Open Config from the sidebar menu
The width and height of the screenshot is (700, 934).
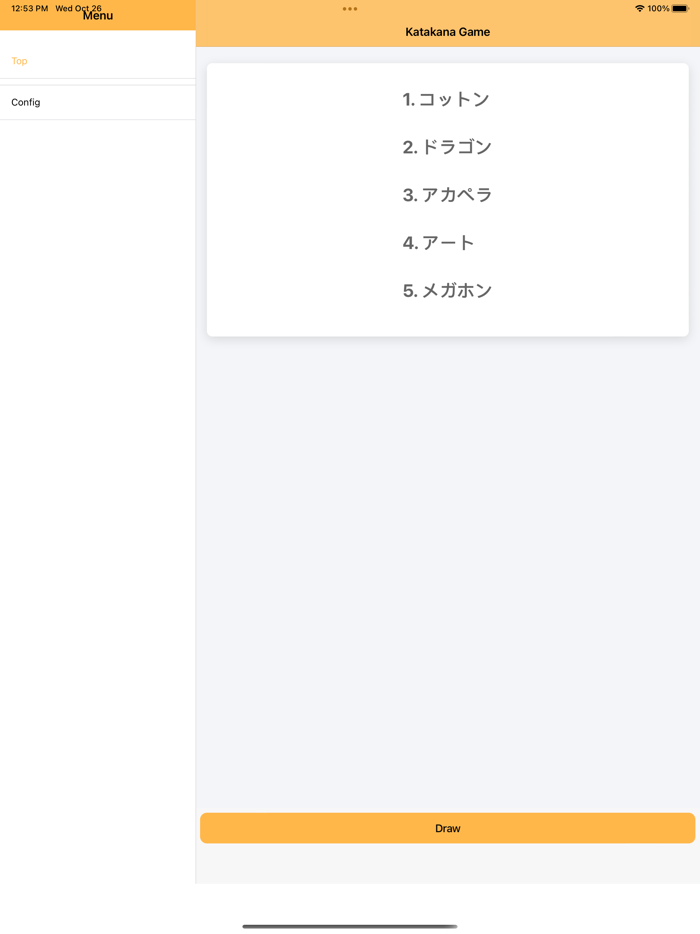pyautogui.click(x=25, y=101)
